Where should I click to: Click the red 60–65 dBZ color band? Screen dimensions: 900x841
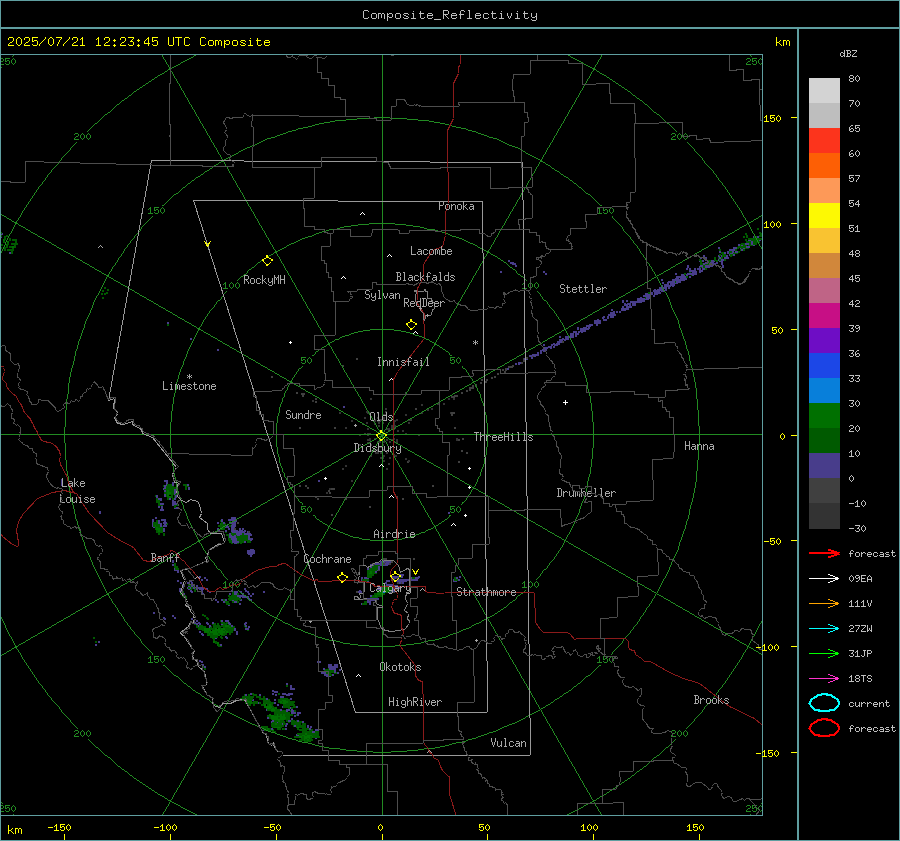(824, 141)
